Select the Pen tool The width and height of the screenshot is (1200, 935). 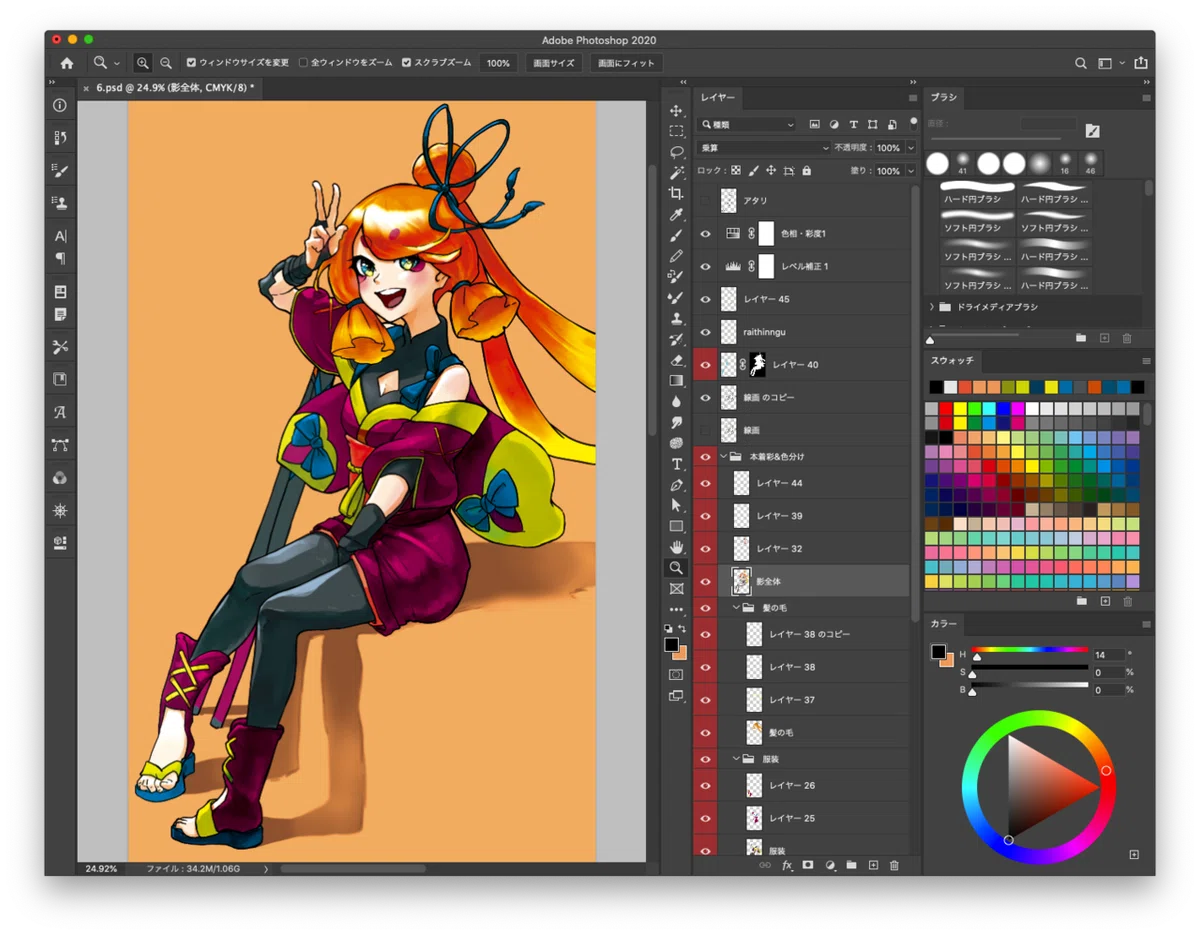pyautogui.click(x=677, y=485)
